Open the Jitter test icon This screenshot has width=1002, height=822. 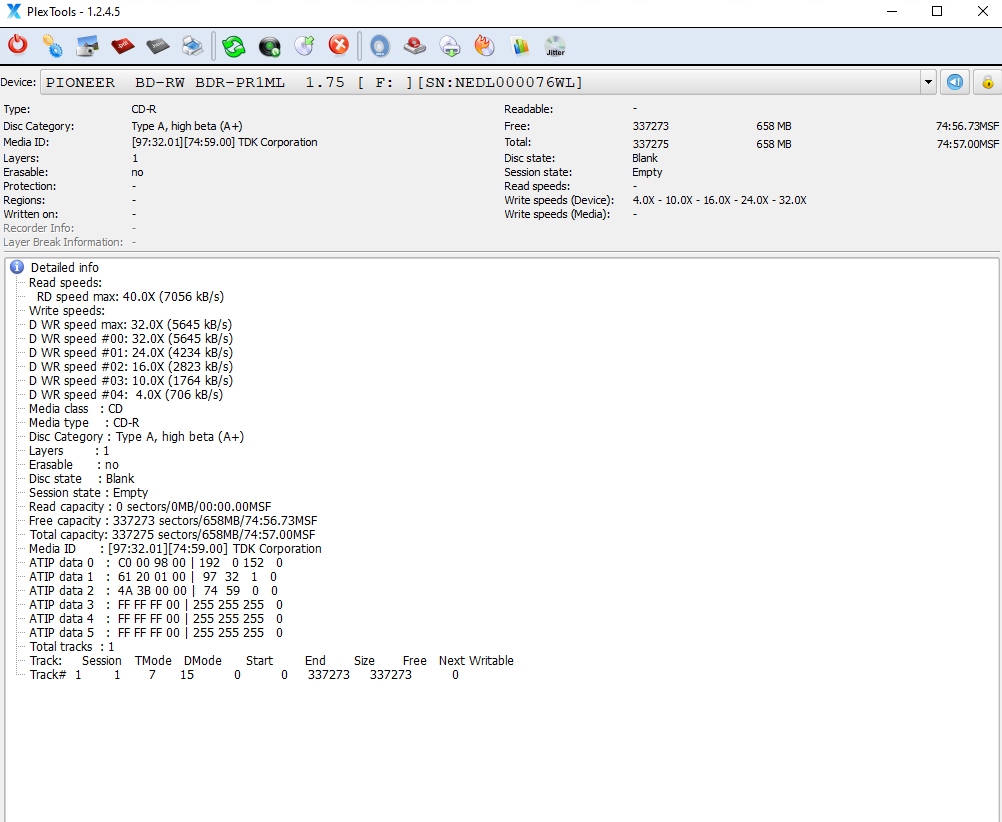[555, 45]
